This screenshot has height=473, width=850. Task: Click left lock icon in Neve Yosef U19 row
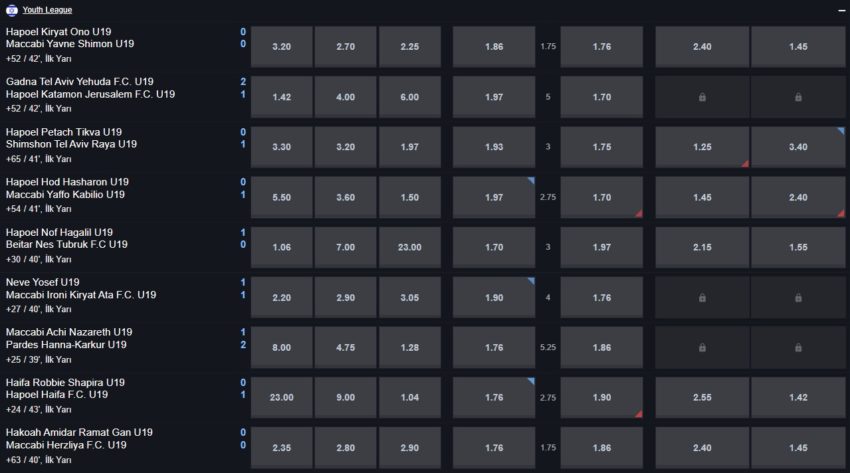click(x=702, y=297)
